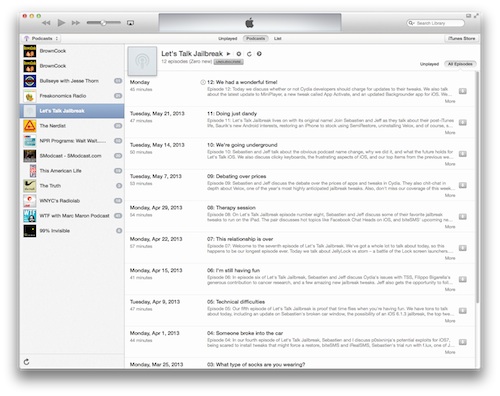Select the Freakonomics Radio podcast
This screenshot has height=396, width=500.
coord(72,96)
